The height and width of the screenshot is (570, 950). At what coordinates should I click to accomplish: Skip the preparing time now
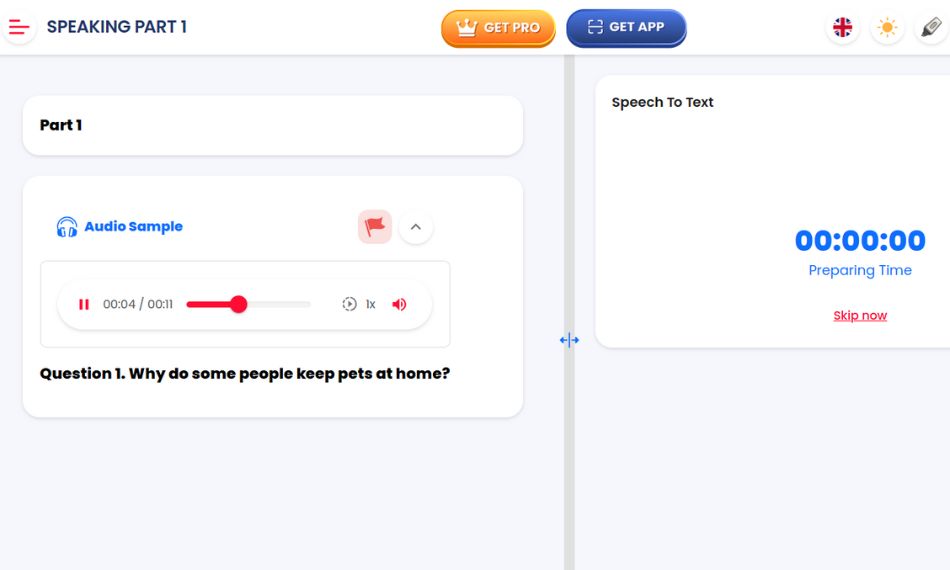[x=860, y=315]
